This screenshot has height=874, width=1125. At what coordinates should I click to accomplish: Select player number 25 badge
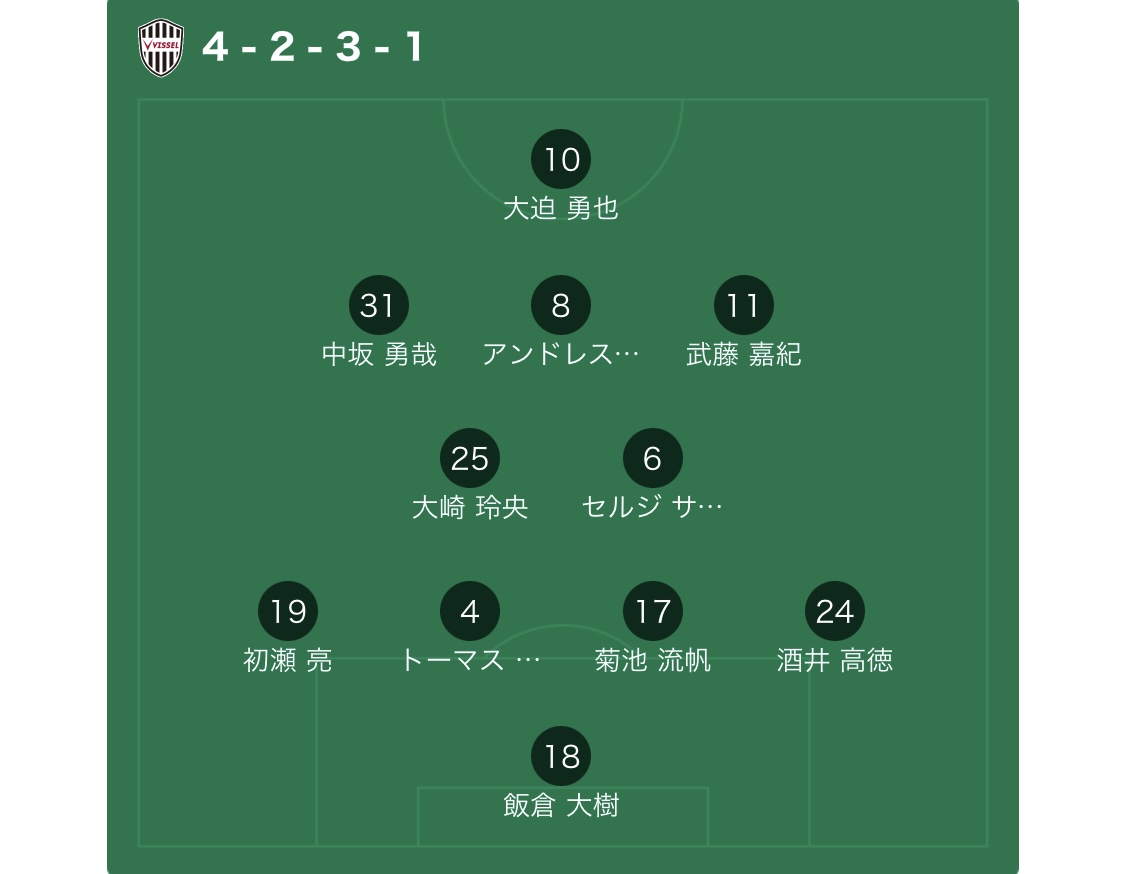coord(470,458)
